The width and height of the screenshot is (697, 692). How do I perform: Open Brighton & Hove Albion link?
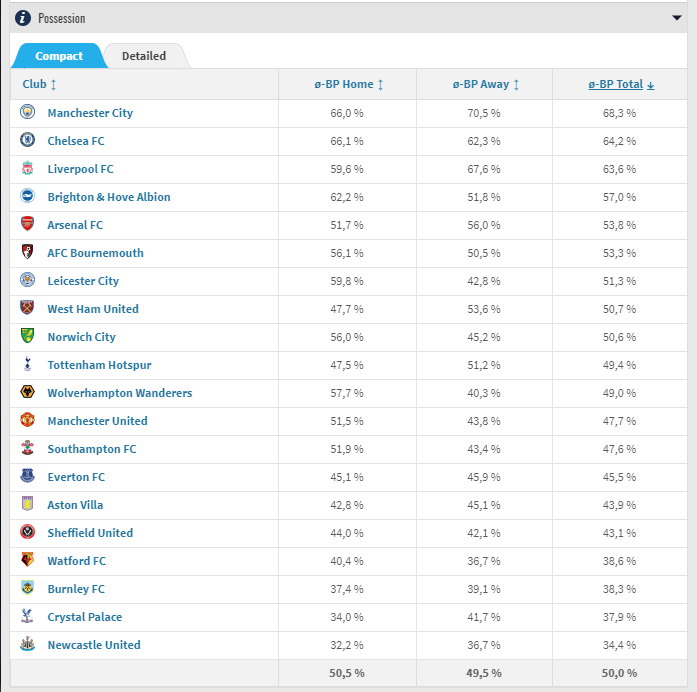coord(109,197)
